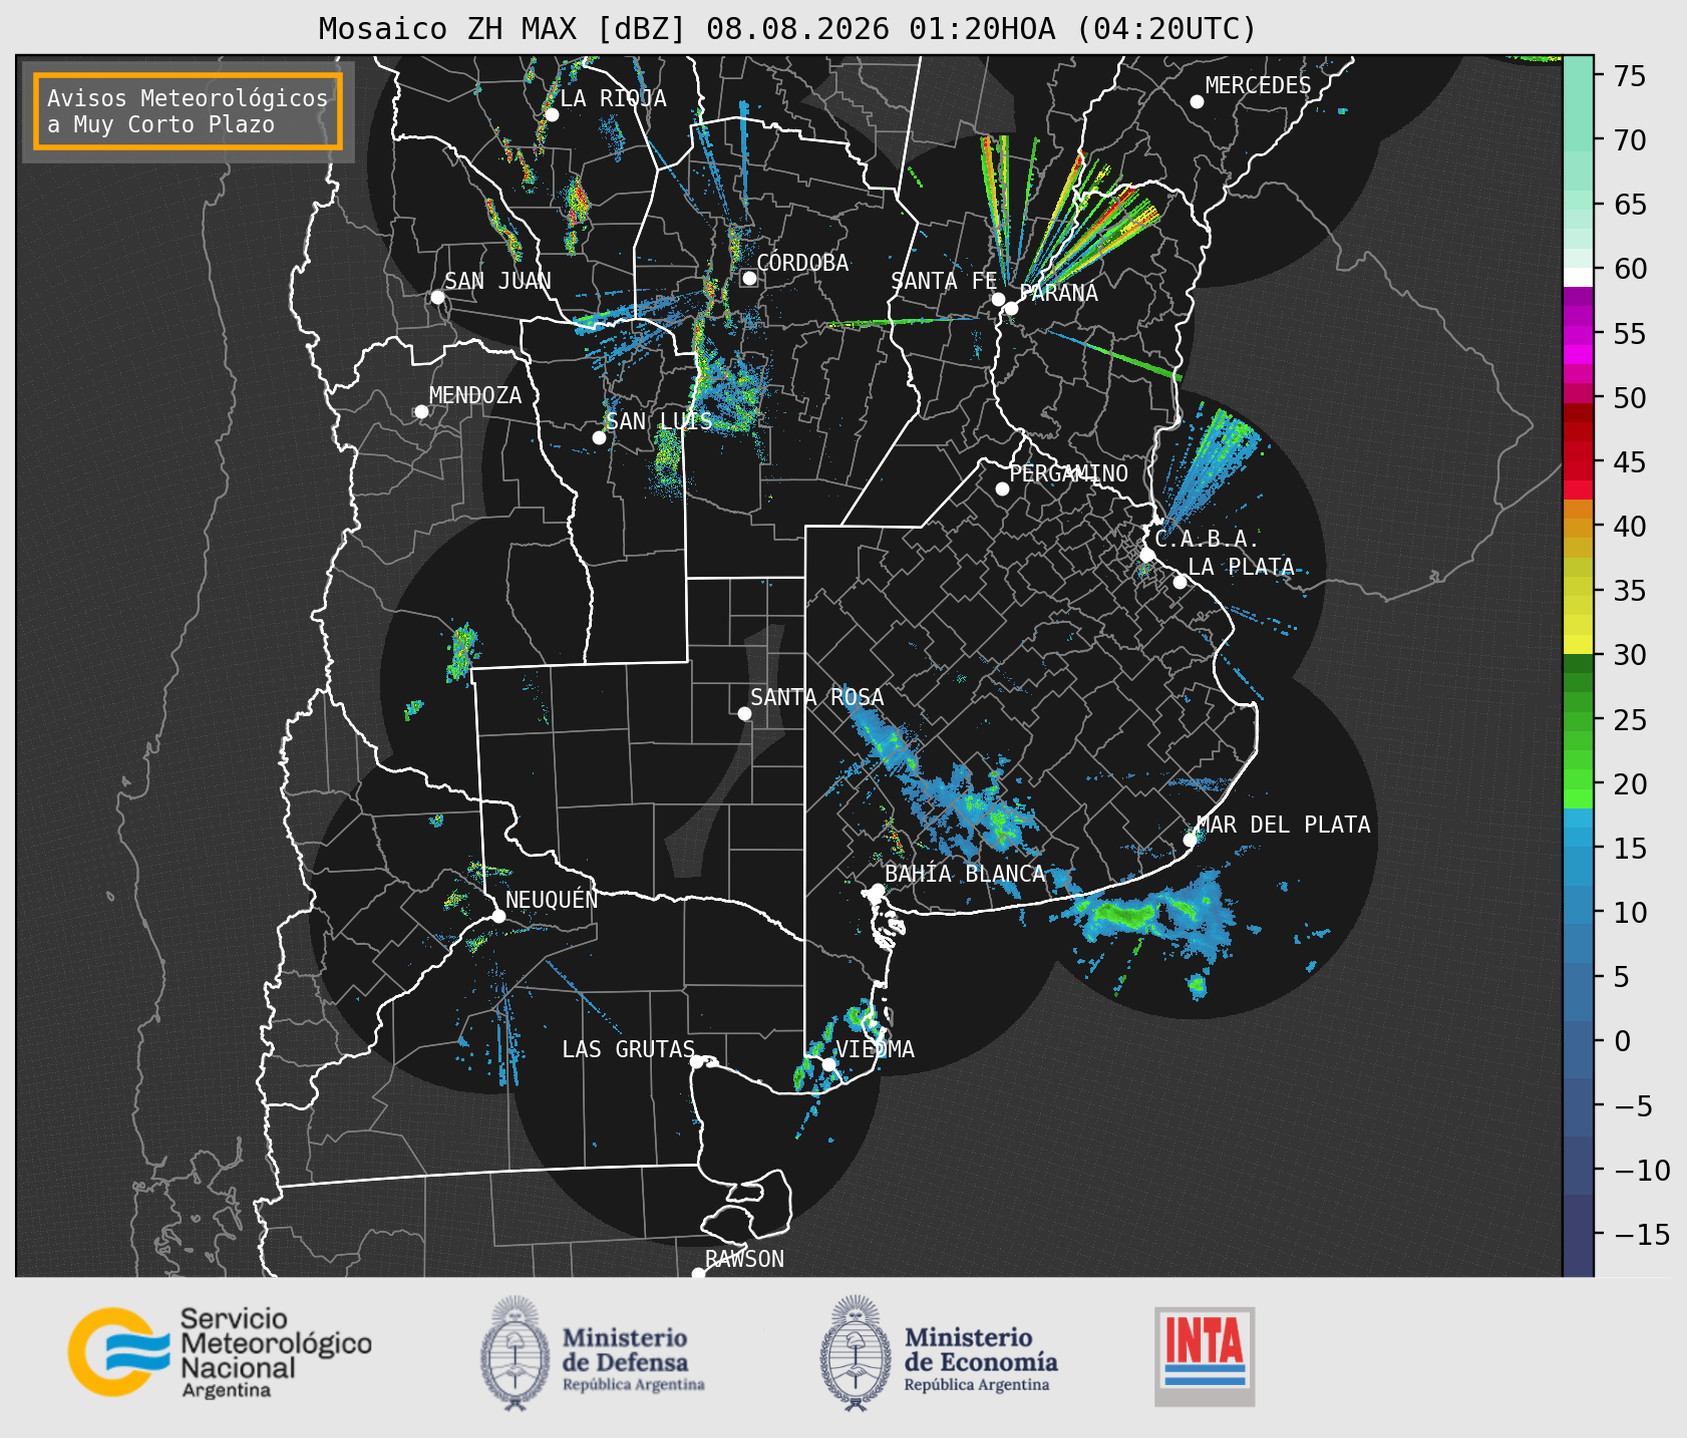Viewport: 1687px width, 1438px height.
Task: Click the Servicio Meteorológico Nacional logo
Action: [219, 1353]
